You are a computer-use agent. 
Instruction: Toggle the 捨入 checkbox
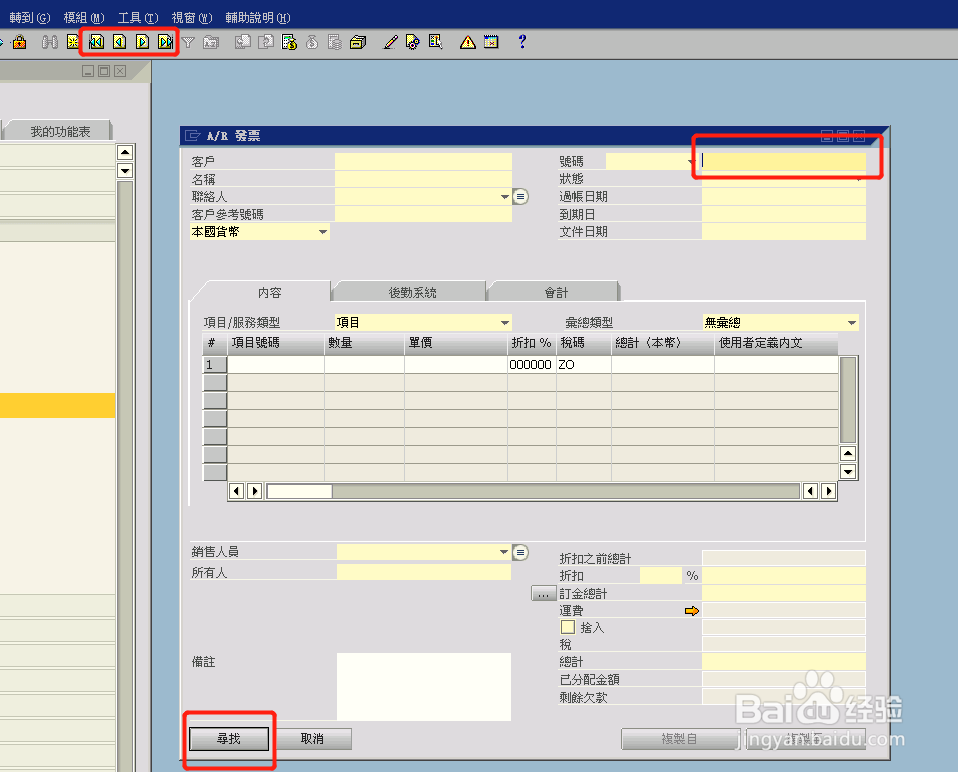click(569, 627)
